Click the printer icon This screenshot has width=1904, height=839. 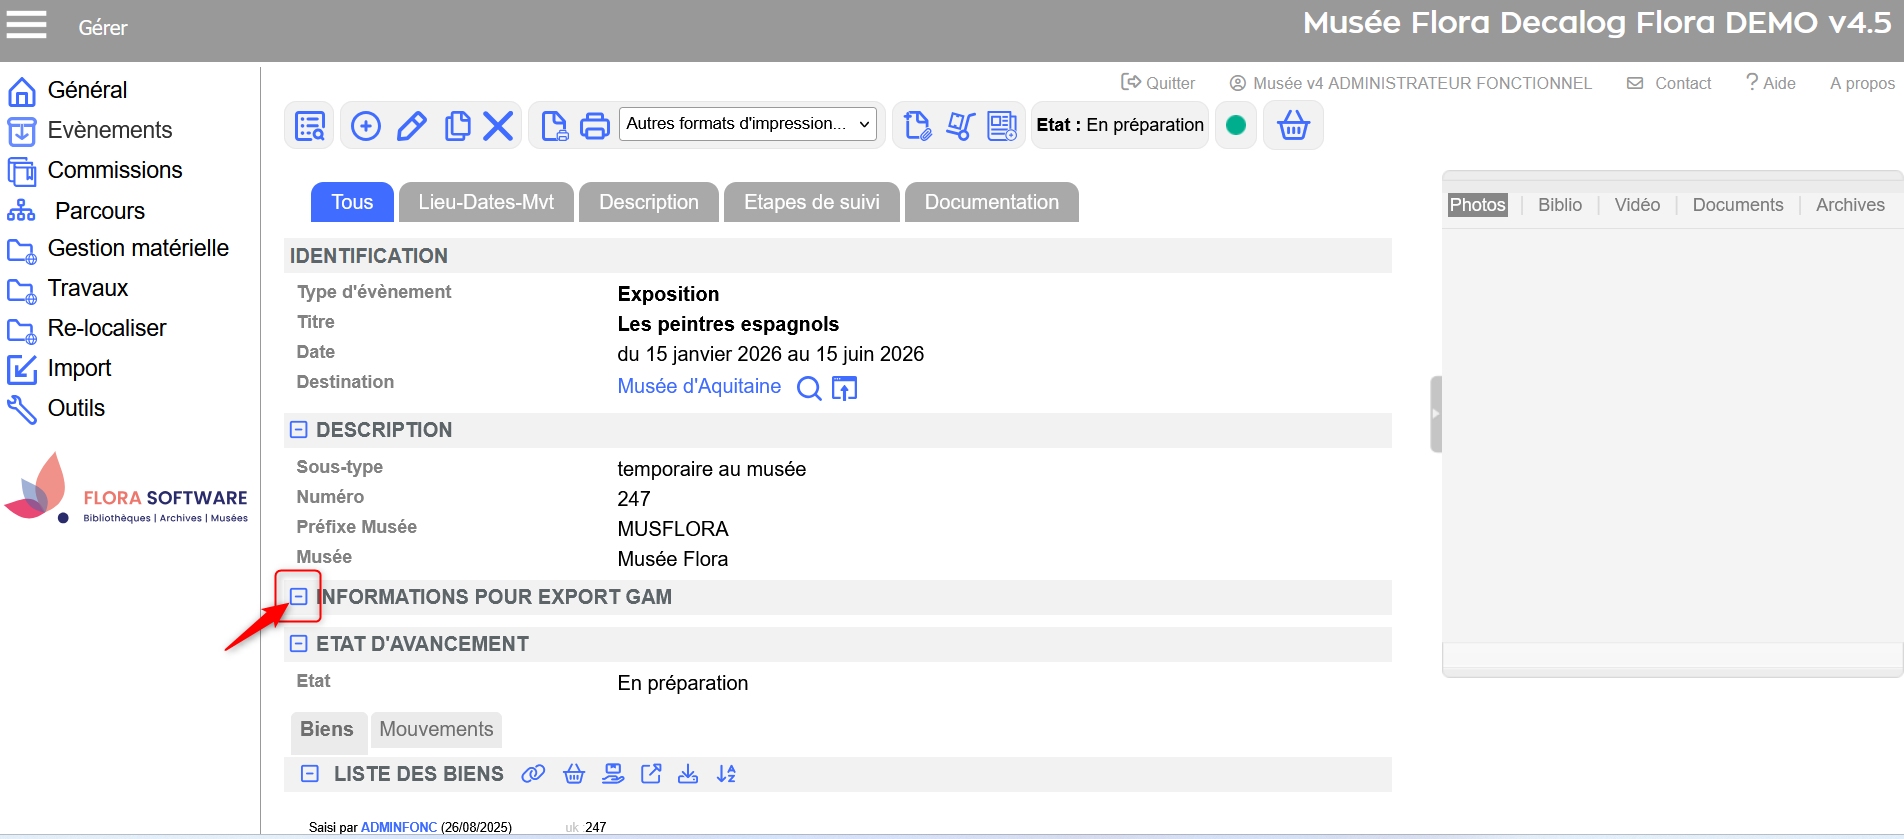pos(595,126)
